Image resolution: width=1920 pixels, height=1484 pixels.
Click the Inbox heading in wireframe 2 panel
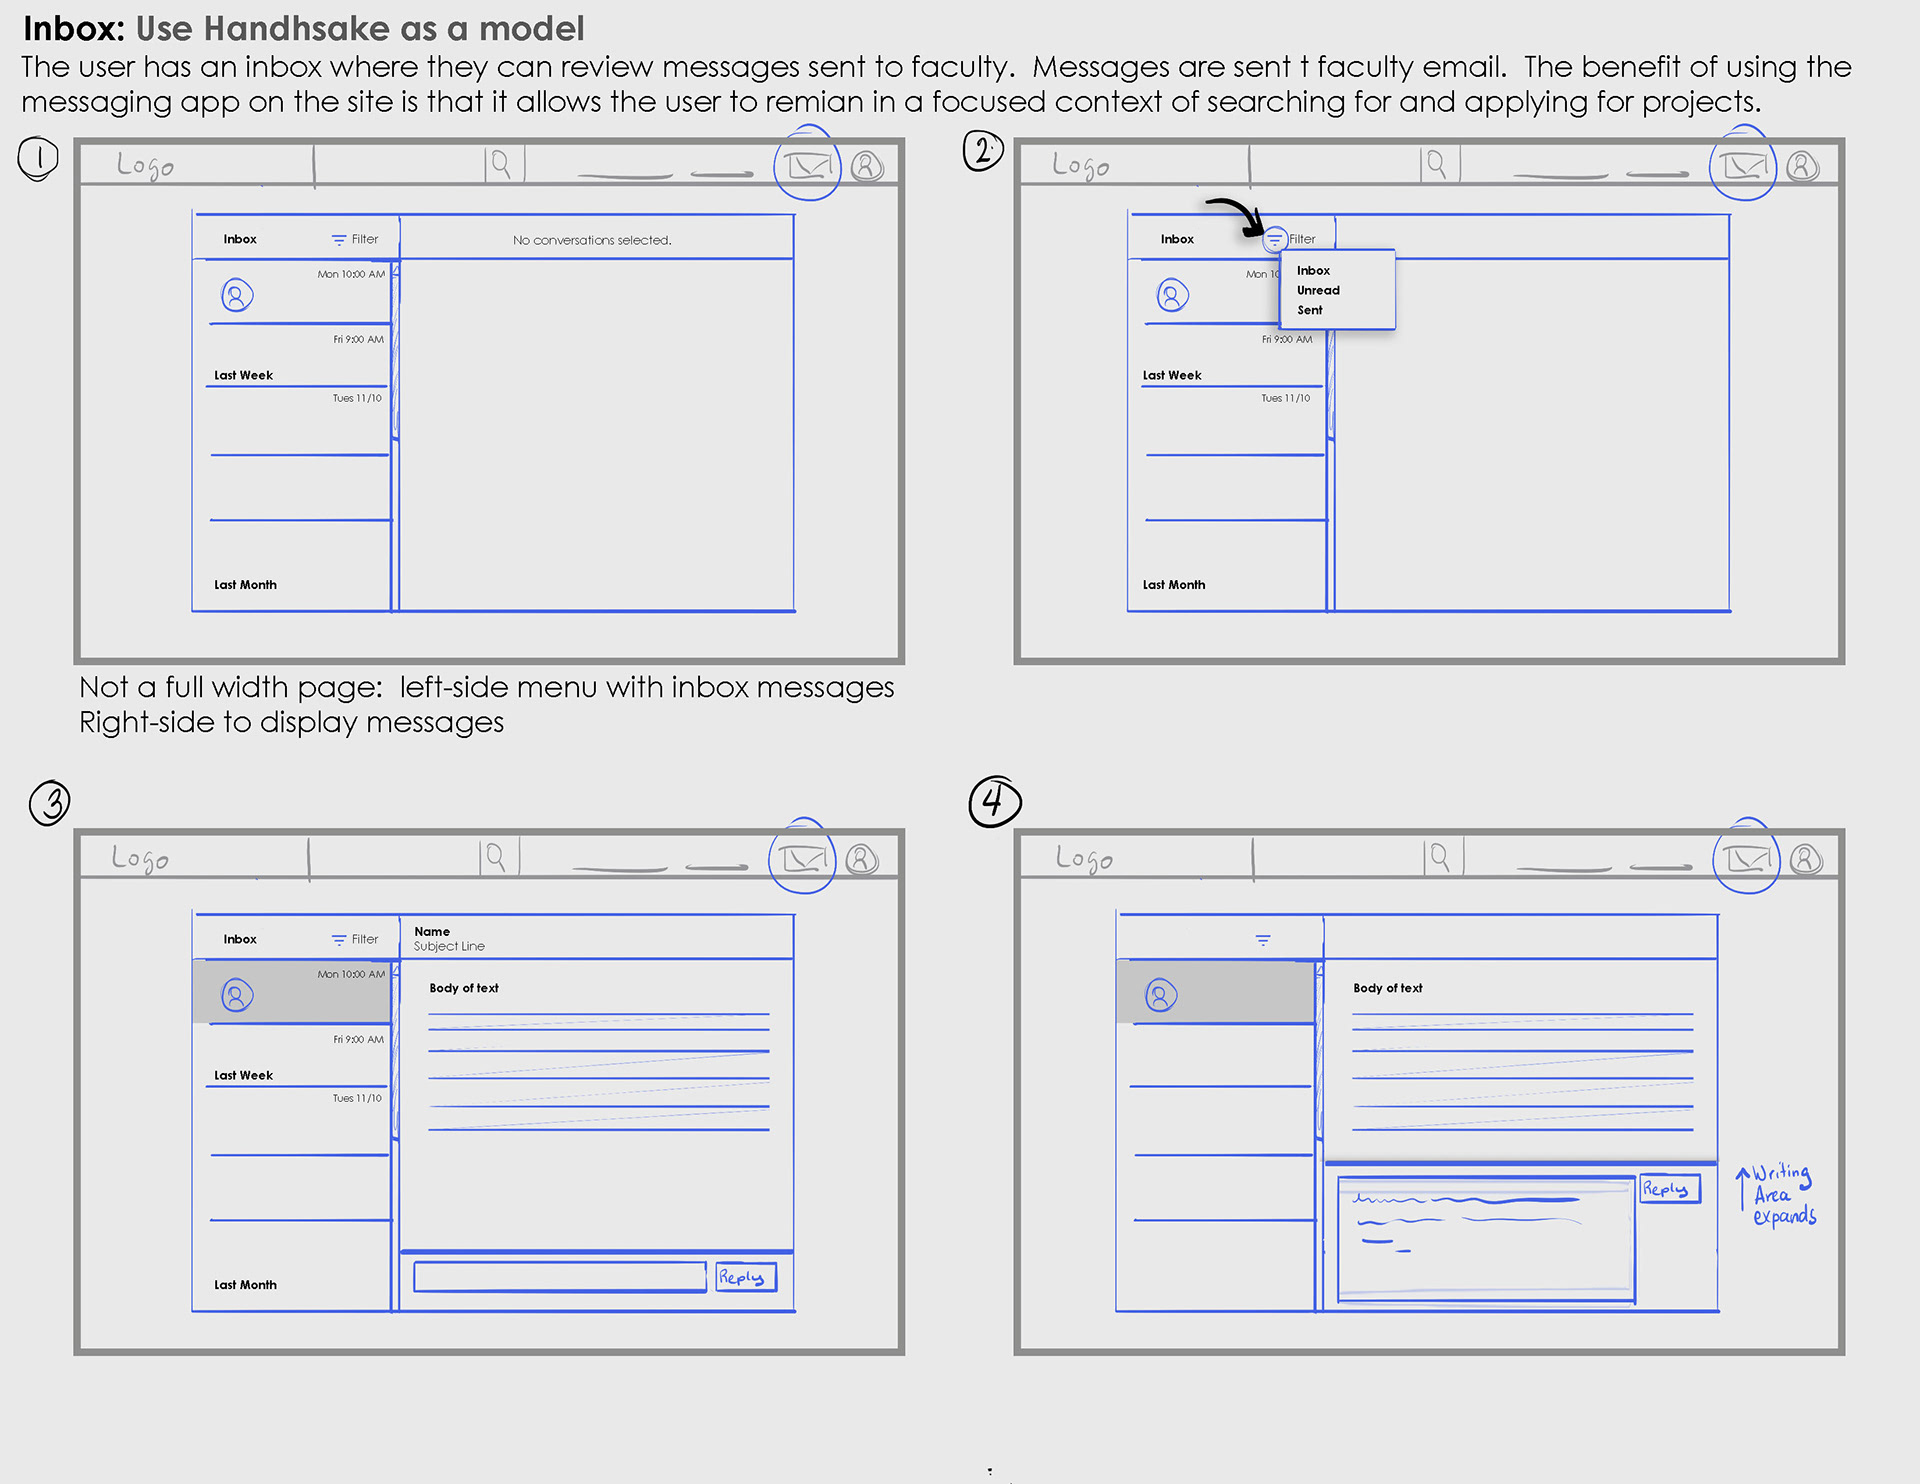(x=1177, y=240)
